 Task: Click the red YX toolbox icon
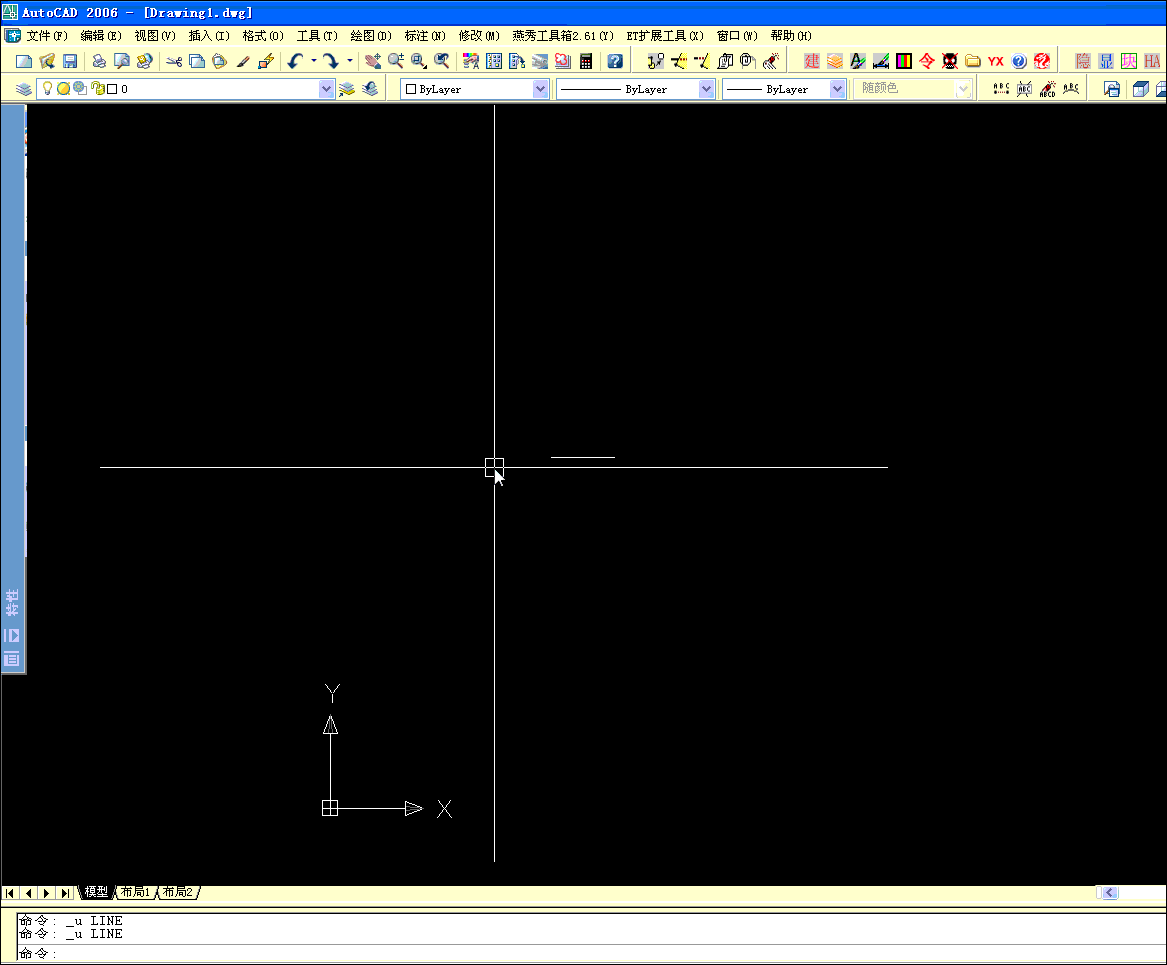(x=996, y=61)
